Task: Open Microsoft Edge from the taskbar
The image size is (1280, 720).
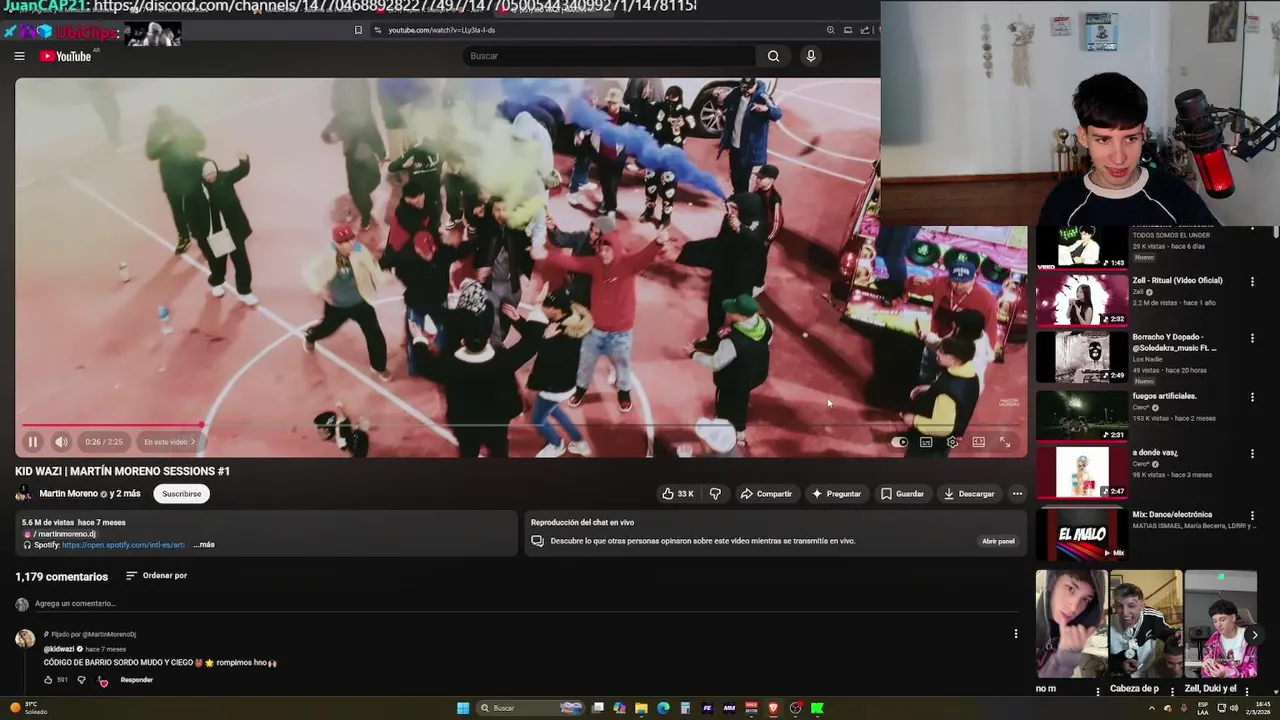Action: tap(663, 708)
